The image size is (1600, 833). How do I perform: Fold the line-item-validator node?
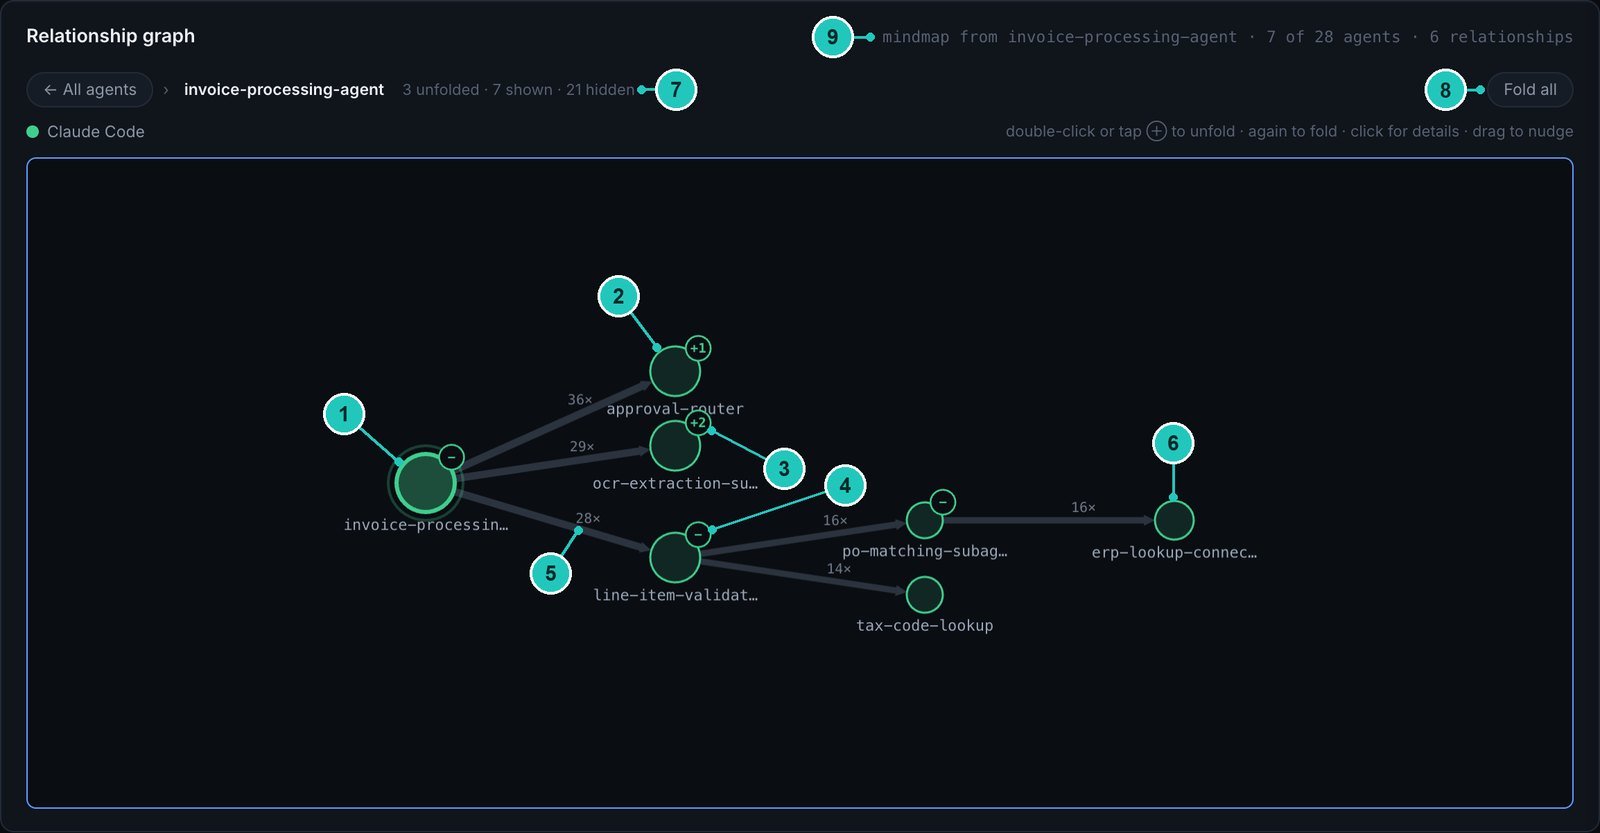point(698,534)
